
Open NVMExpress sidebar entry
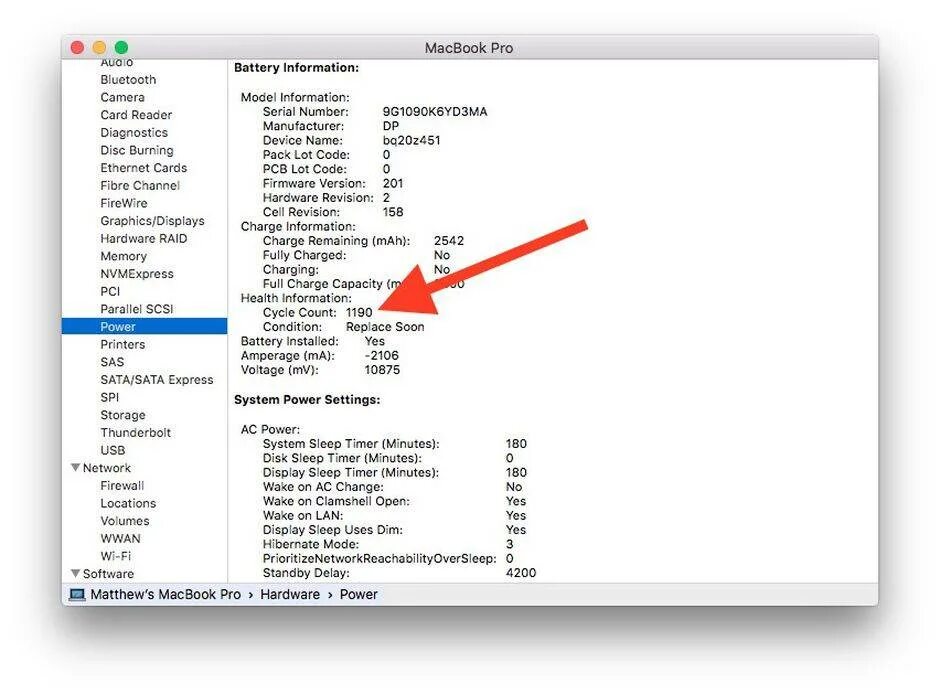pos(137,274)
